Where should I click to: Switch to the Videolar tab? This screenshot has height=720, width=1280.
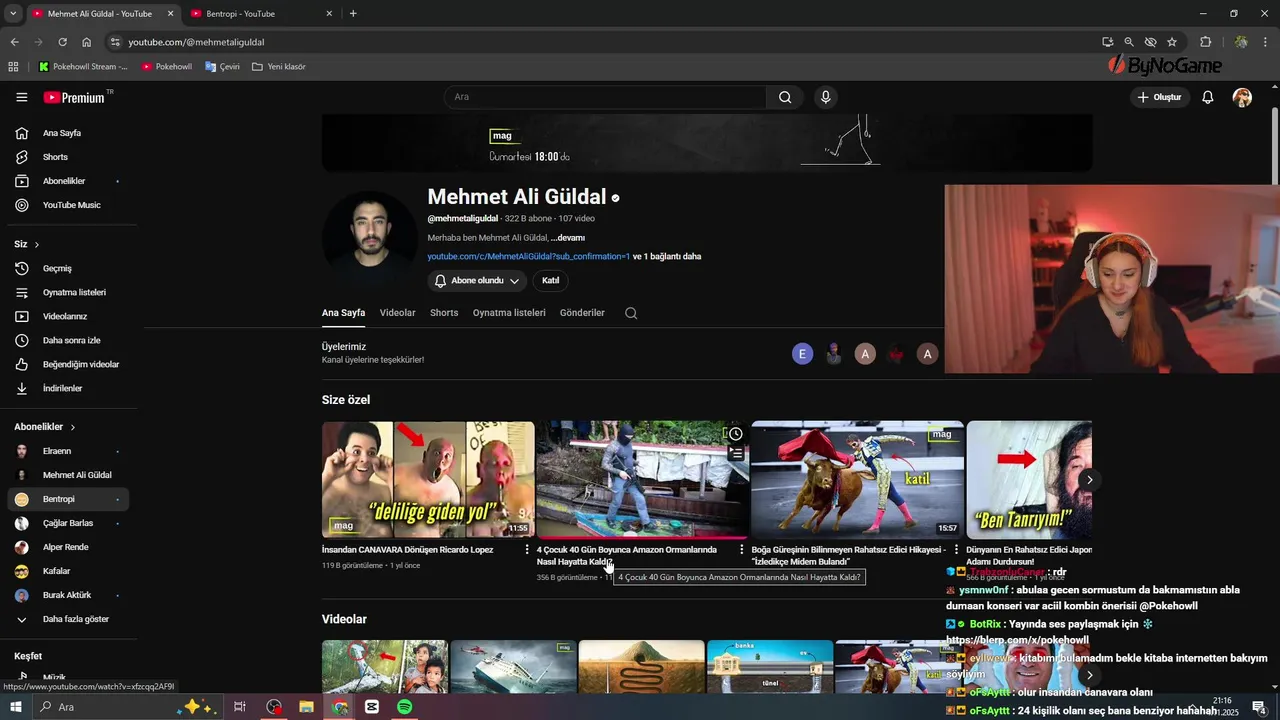coord(397,313)
